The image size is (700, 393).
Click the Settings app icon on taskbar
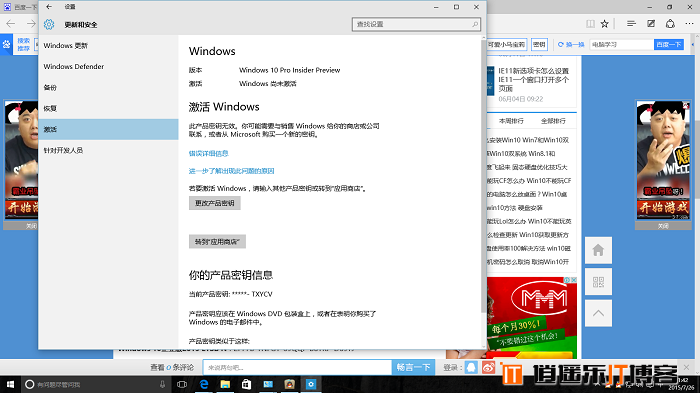click(x=311, y=384)
